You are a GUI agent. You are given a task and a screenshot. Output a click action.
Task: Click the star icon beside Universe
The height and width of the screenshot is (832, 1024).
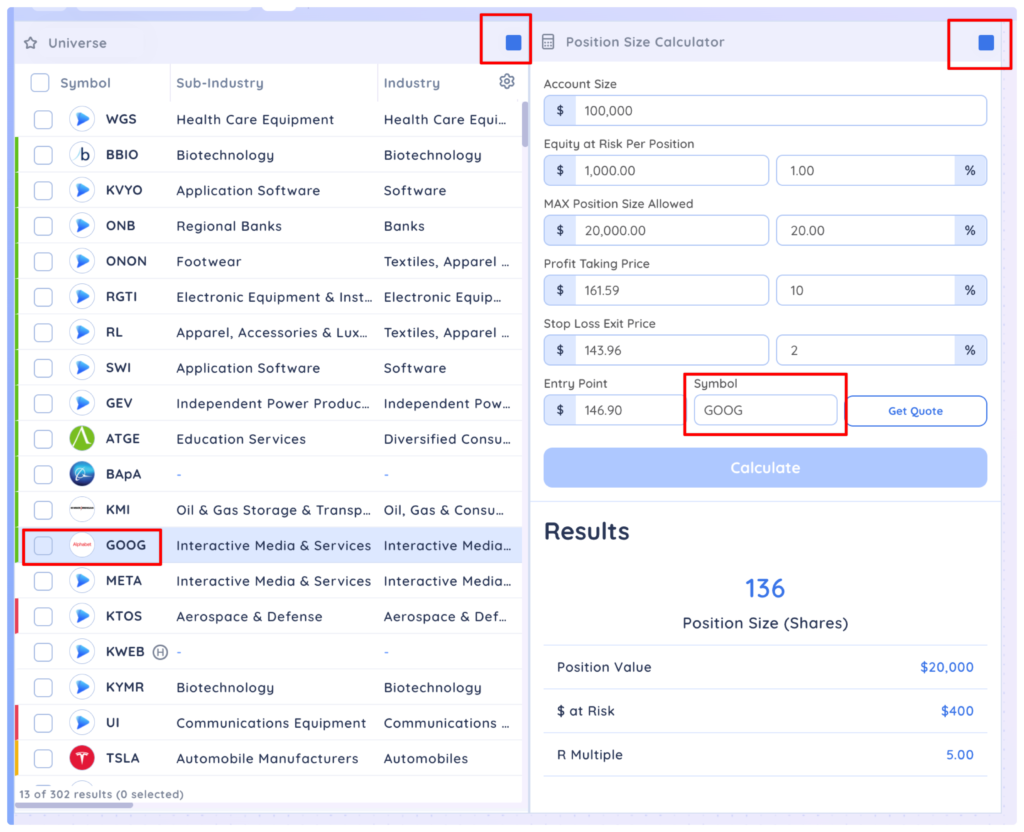click(x=30, y=43)
